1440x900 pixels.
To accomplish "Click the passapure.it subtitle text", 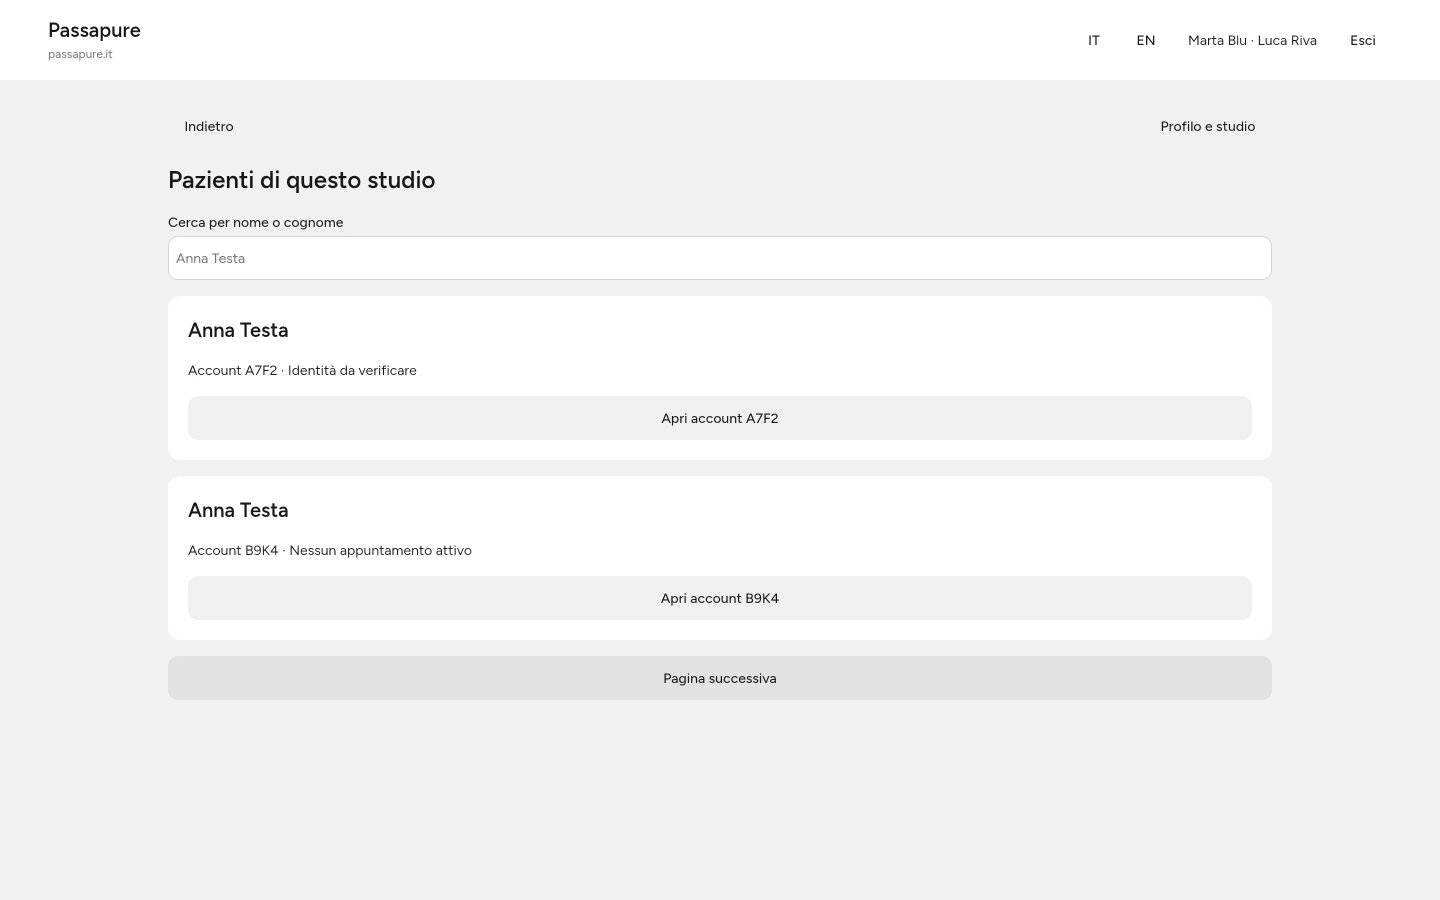I will pos(80,54).
